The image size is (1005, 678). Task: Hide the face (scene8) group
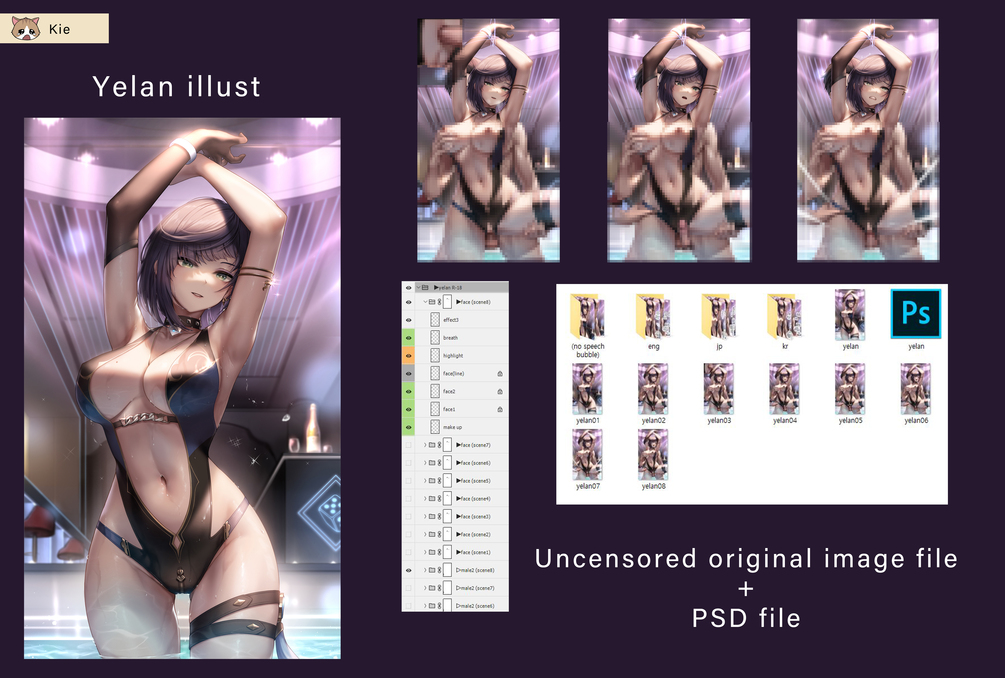pyautogui.click(x=408, y=302)
